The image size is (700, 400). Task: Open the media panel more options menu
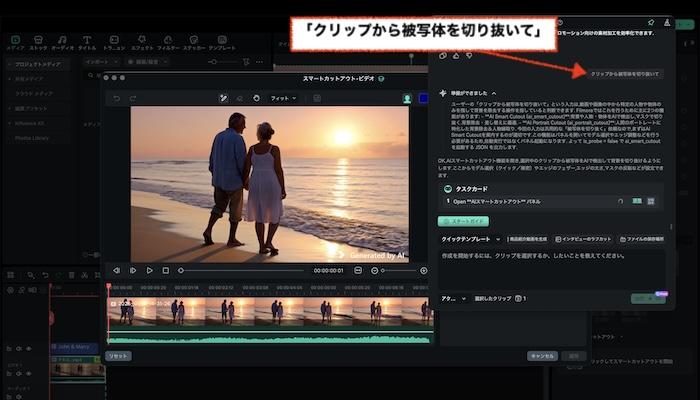[259, 62]
